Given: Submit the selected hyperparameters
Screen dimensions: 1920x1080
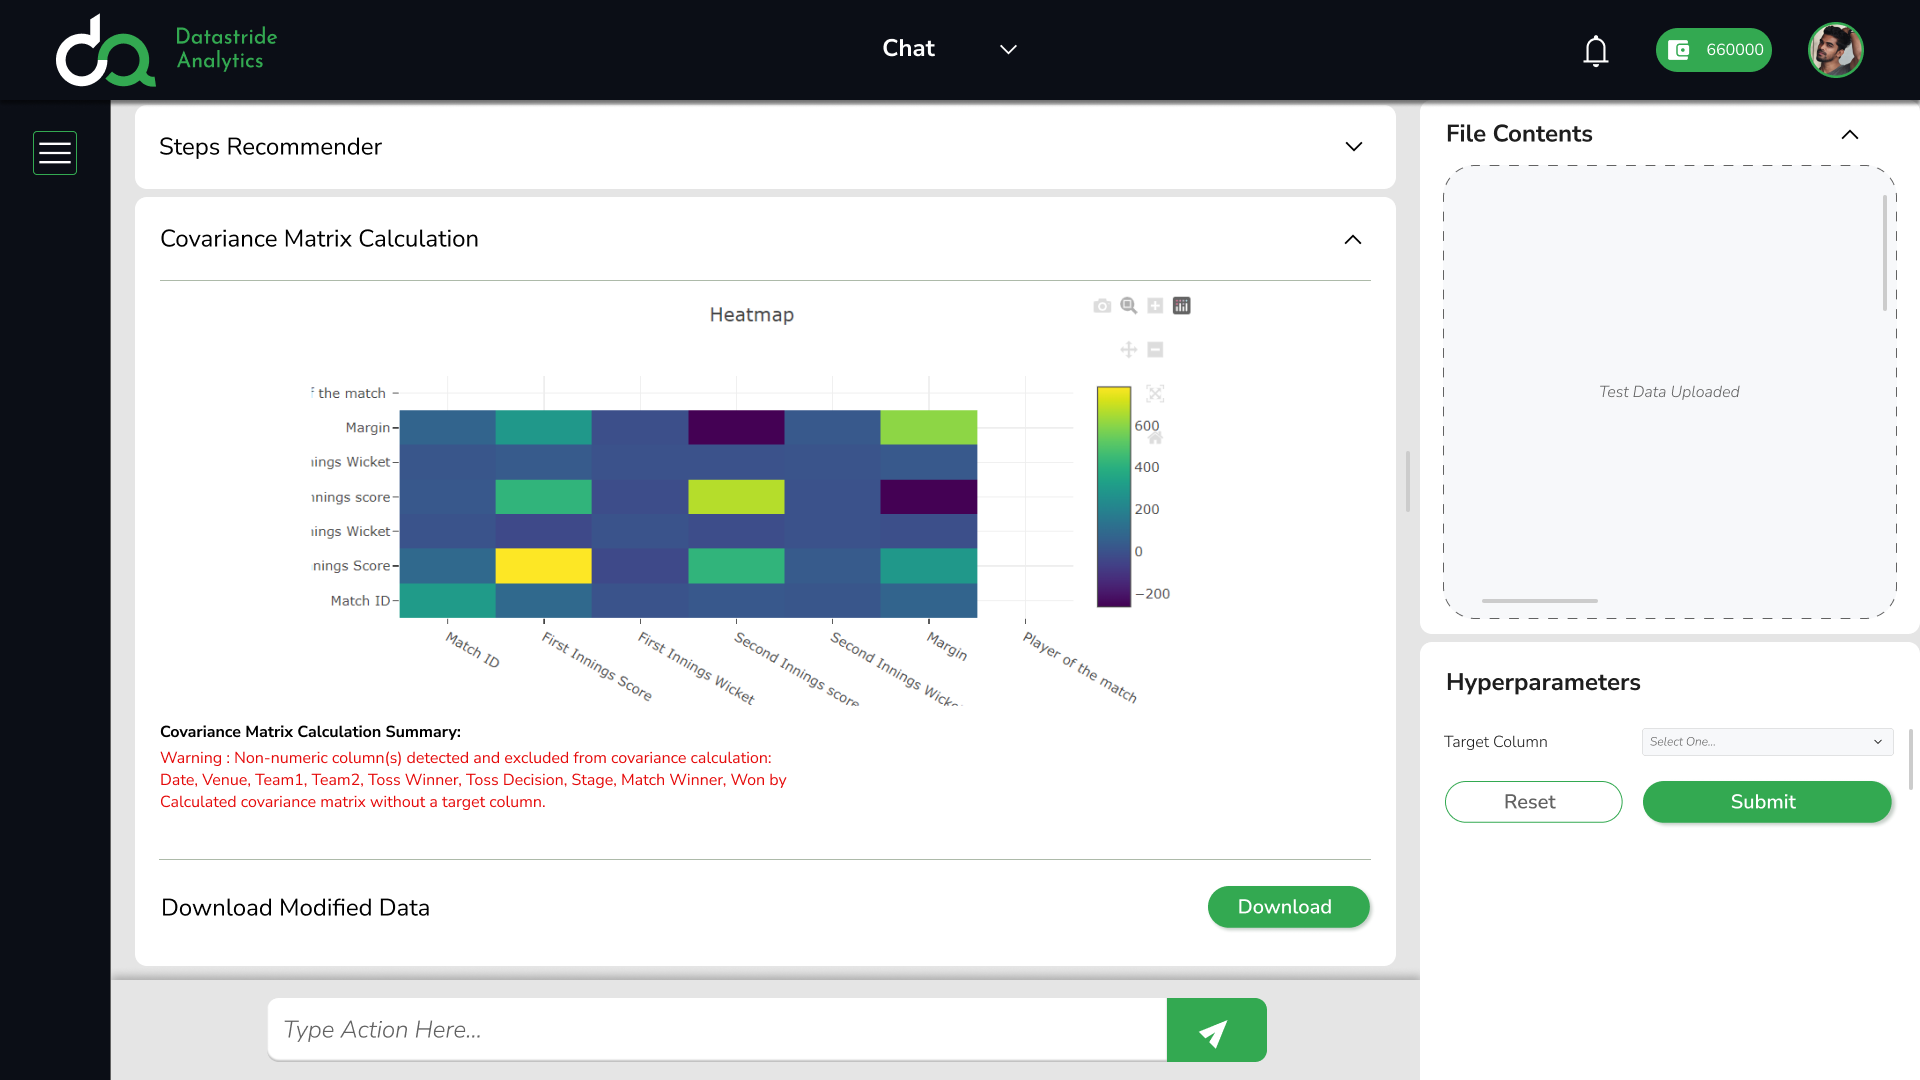Looking at the screenshot, I should [1766, 801].
